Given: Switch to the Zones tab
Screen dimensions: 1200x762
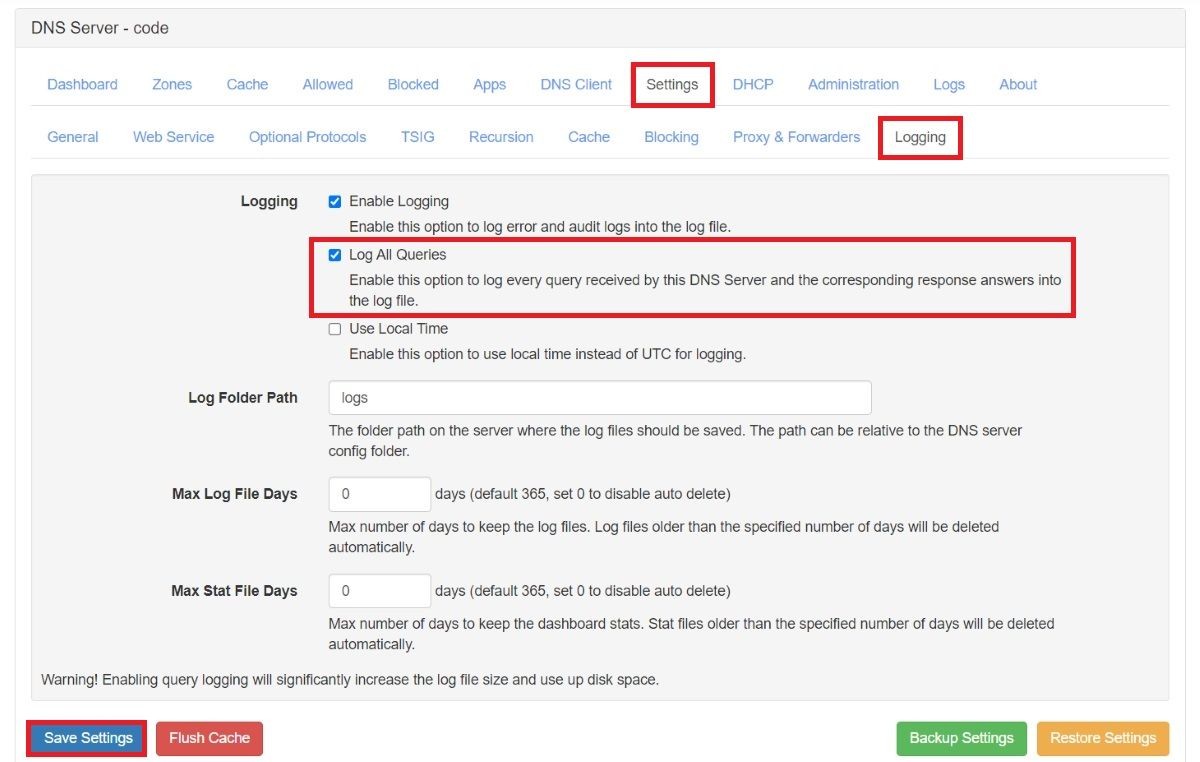Looking at the screenshot, I should 172,85.
